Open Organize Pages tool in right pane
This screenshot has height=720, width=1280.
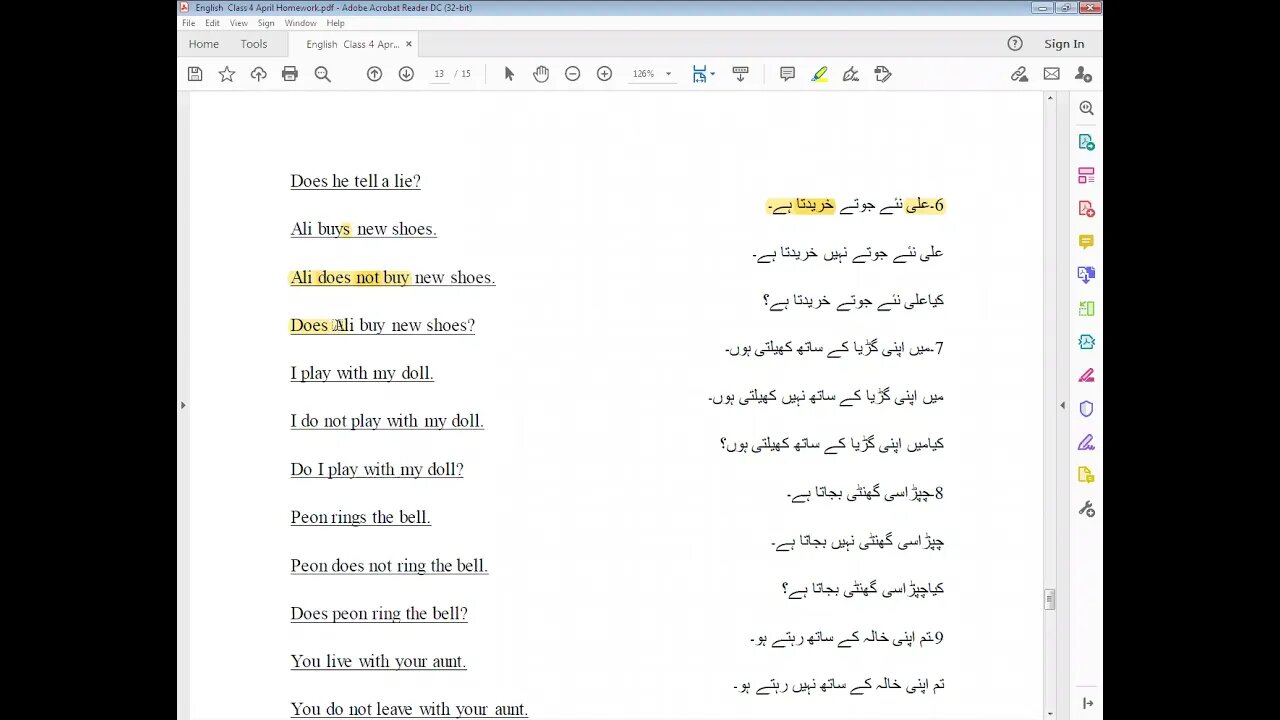(x=1087, y=309)
